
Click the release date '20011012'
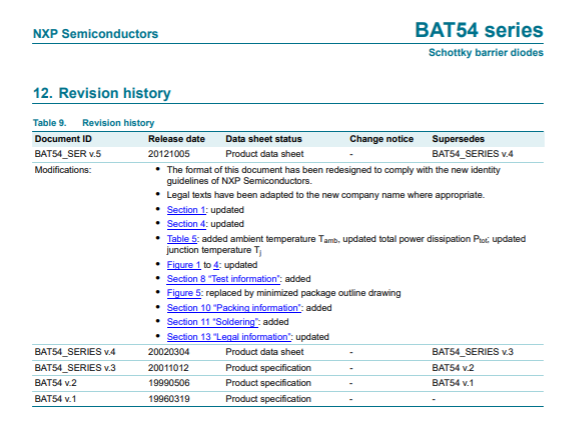point(168,368)
